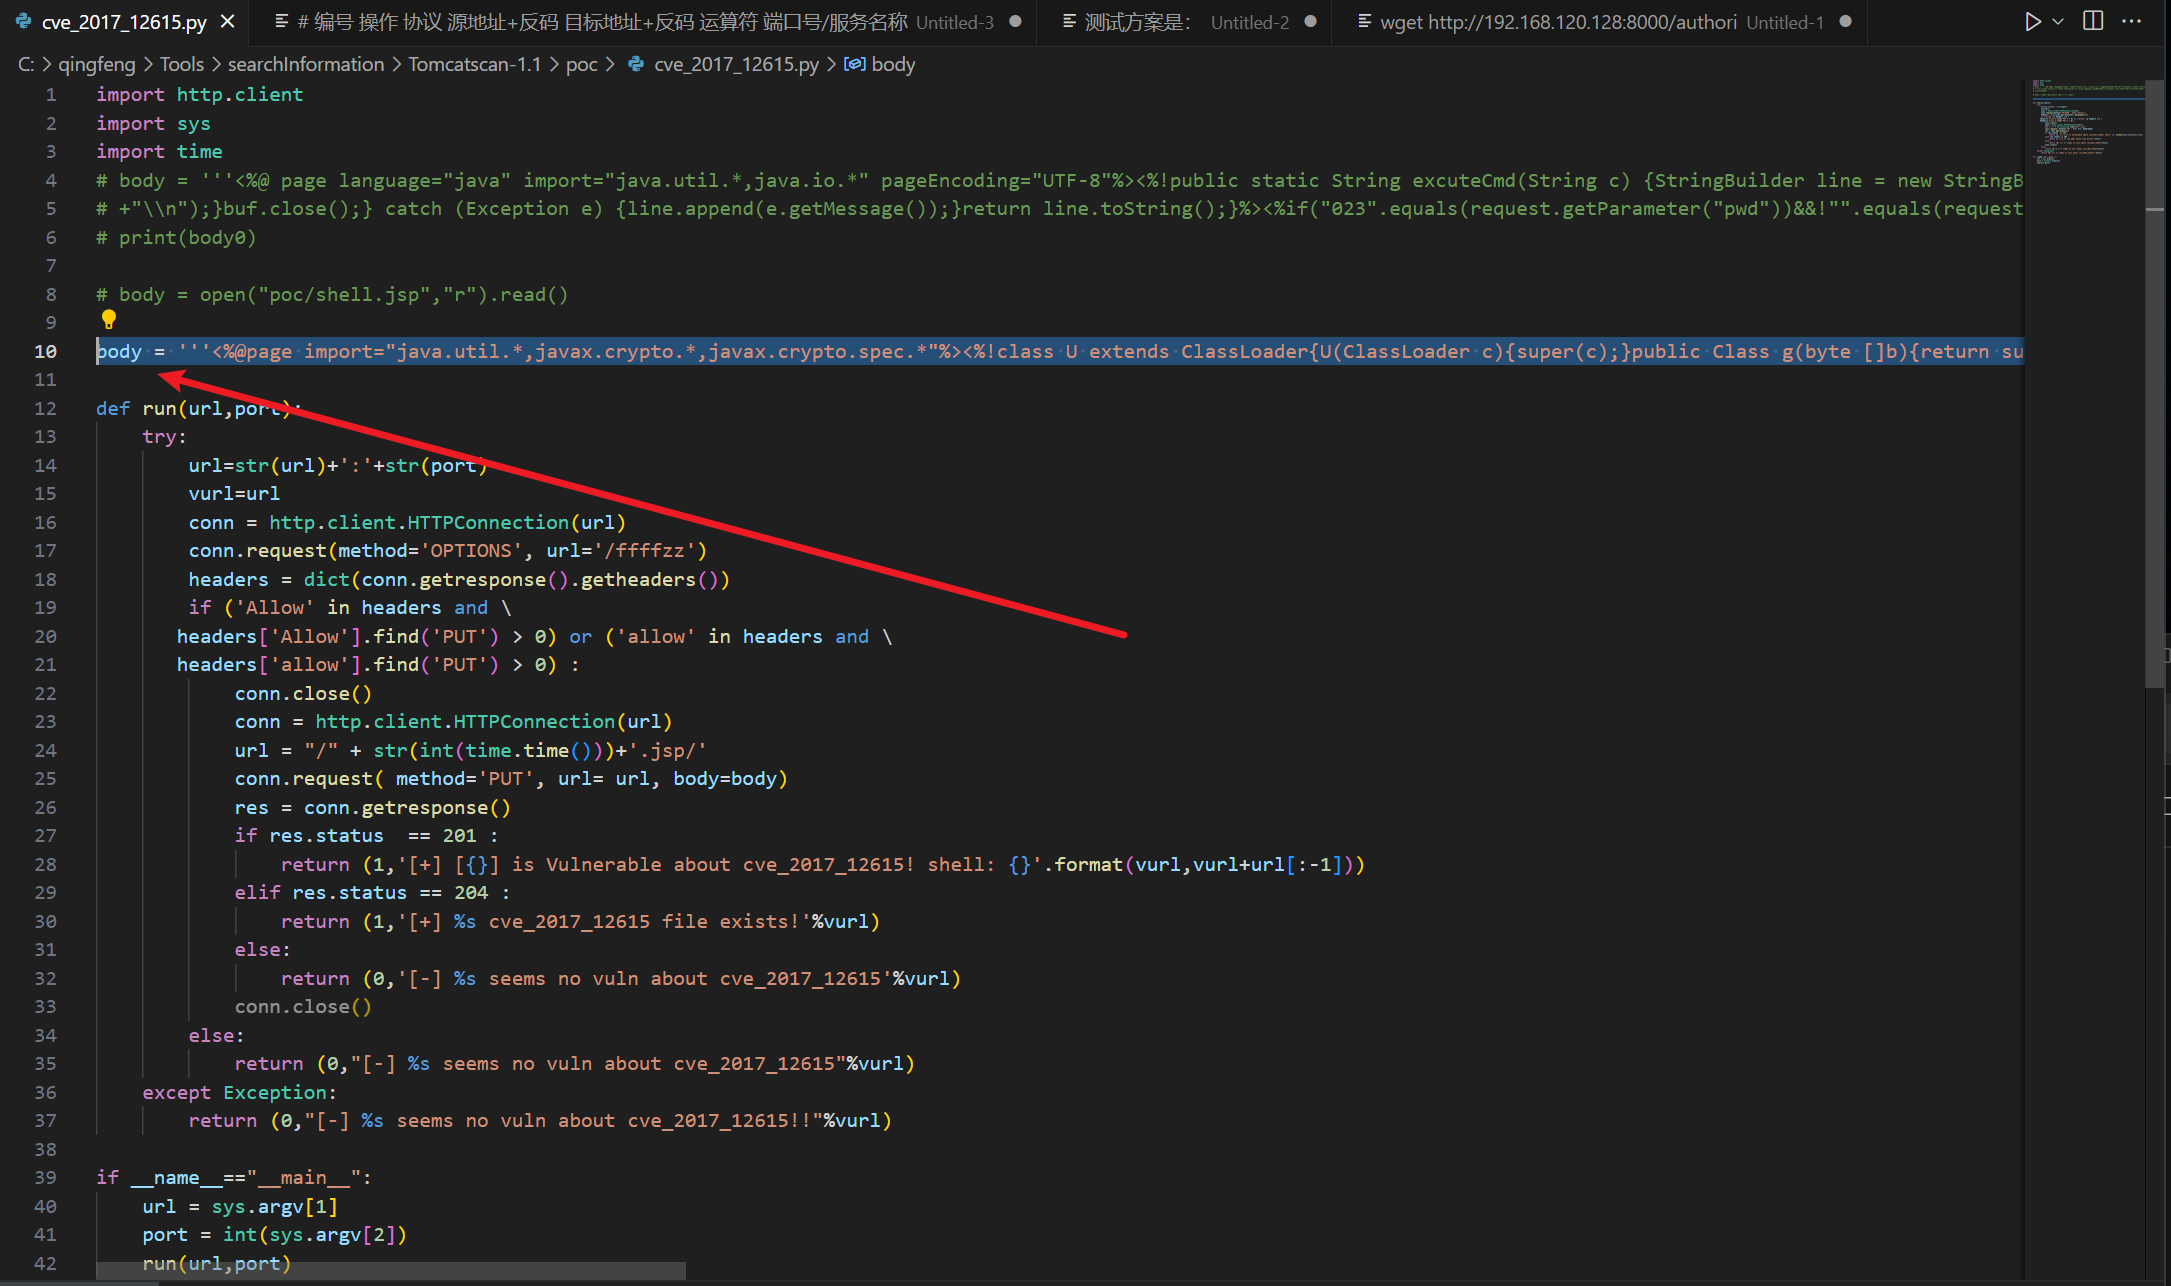Viewport: 2171px width, 1286px height.
Task: Click the 'import http.client' line
Action: pos(199,94)
